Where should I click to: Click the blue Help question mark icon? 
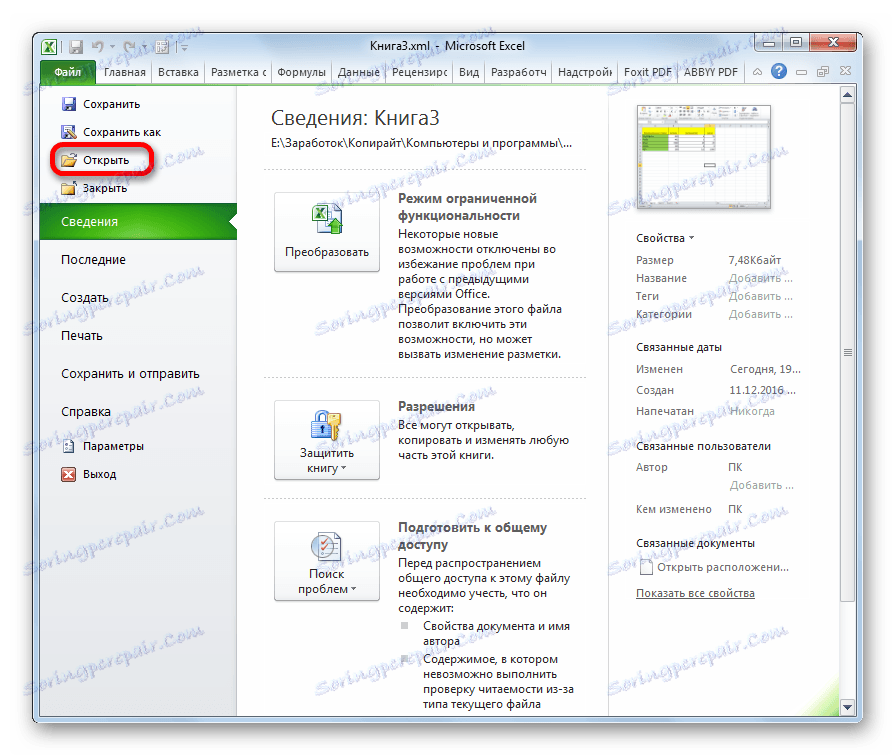[779, 71]
